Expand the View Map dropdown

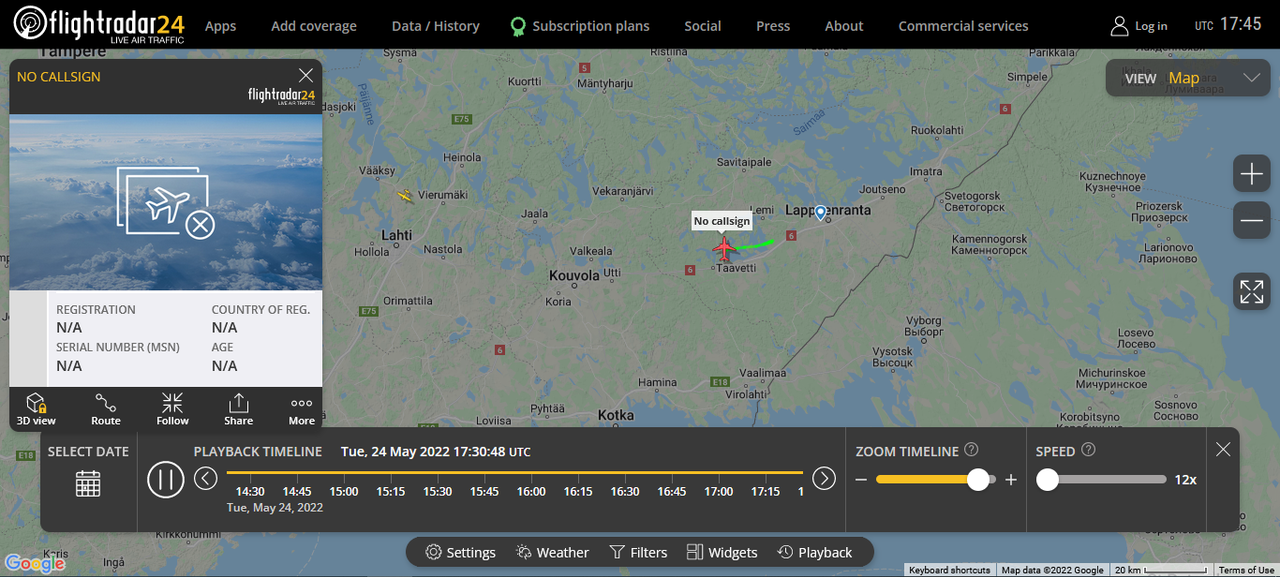pos(1251,78)
